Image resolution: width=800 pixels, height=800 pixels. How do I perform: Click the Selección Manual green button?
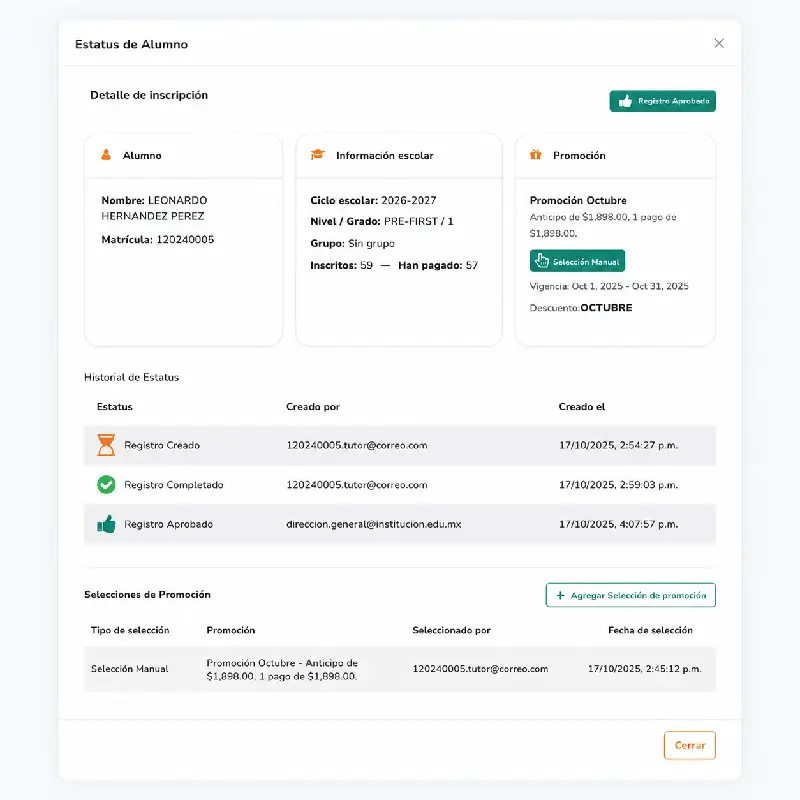pos(577,261)
